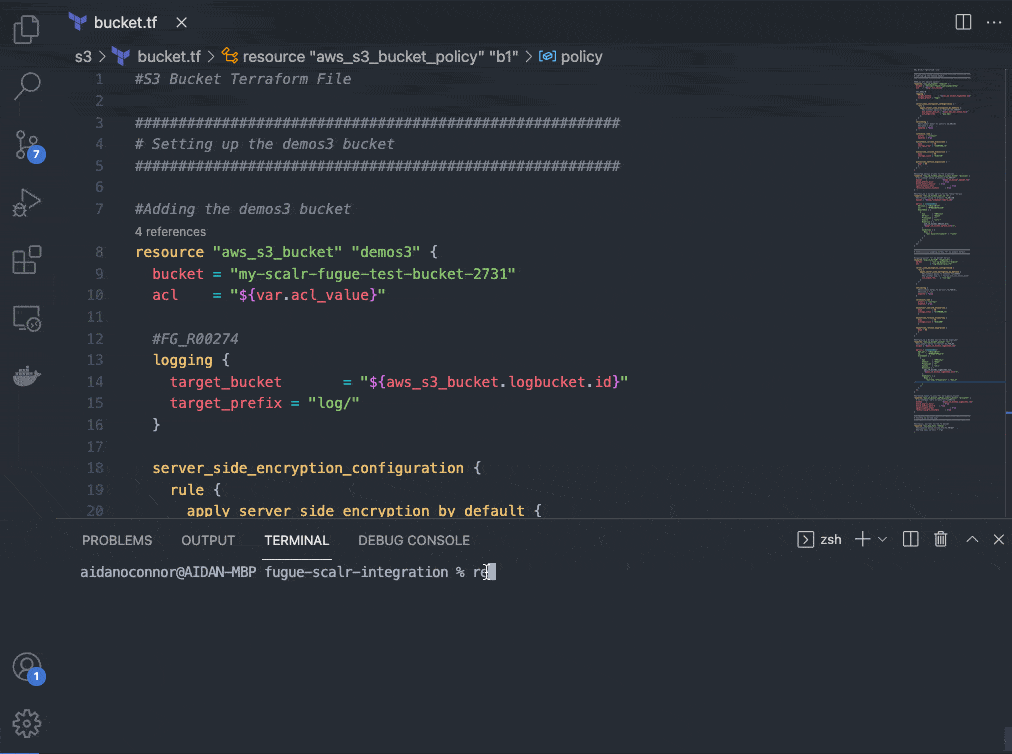Switch to the DEBUG CONSOLE panel tab
The width and height of the screenshot is (1012, 754).
[414, 540]
